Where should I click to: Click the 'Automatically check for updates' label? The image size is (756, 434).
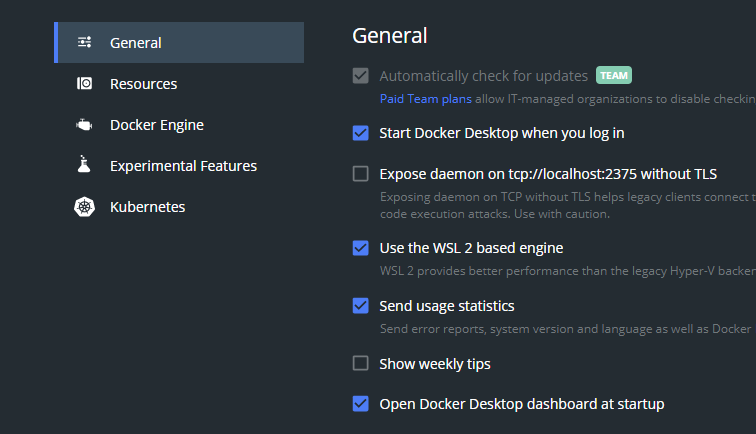coord(484,76)
